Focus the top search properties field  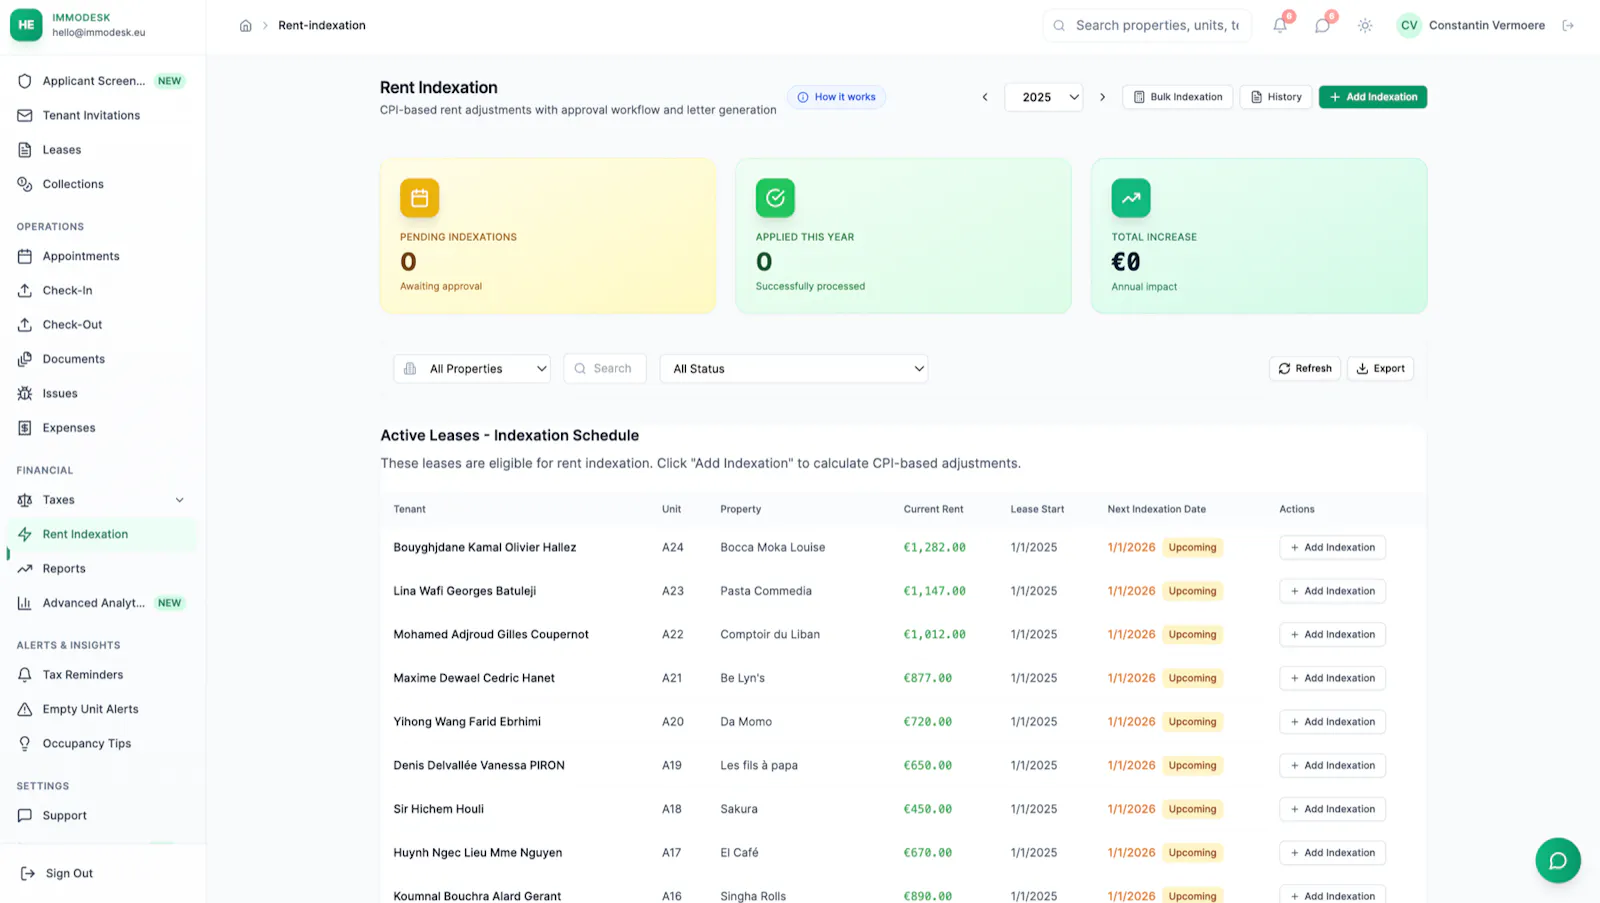click(1146, 26)
